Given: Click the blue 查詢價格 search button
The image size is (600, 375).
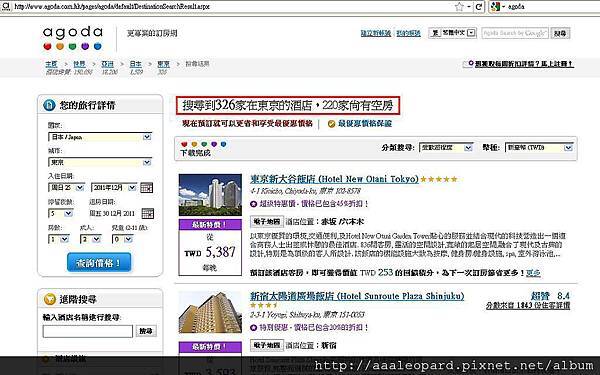Looking at the screenshot, I should coord(99,262).
